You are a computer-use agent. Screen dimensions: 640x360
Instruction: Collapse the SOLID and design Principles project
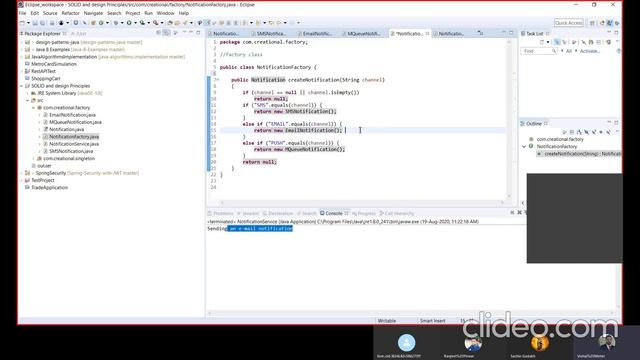click(22, 86)
